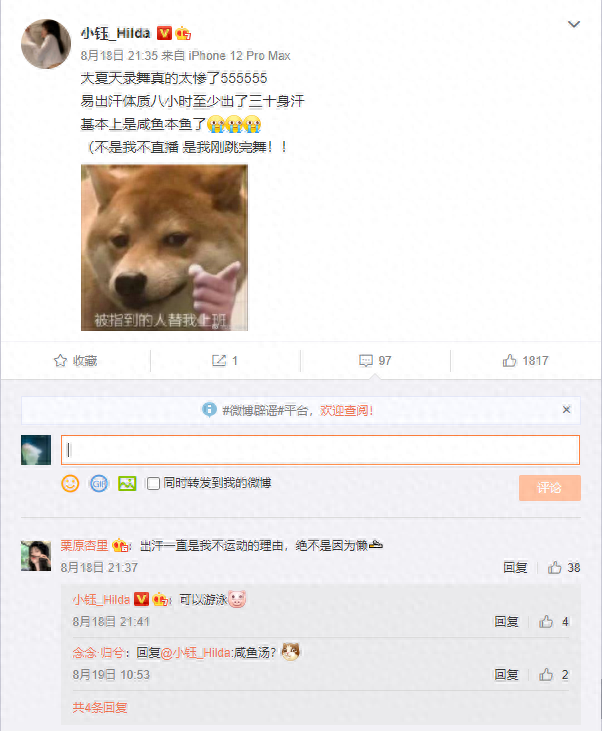Viewport: 602px width, 731px height.
Task: Open comments icon showing 97
Action: click(366, 360)
